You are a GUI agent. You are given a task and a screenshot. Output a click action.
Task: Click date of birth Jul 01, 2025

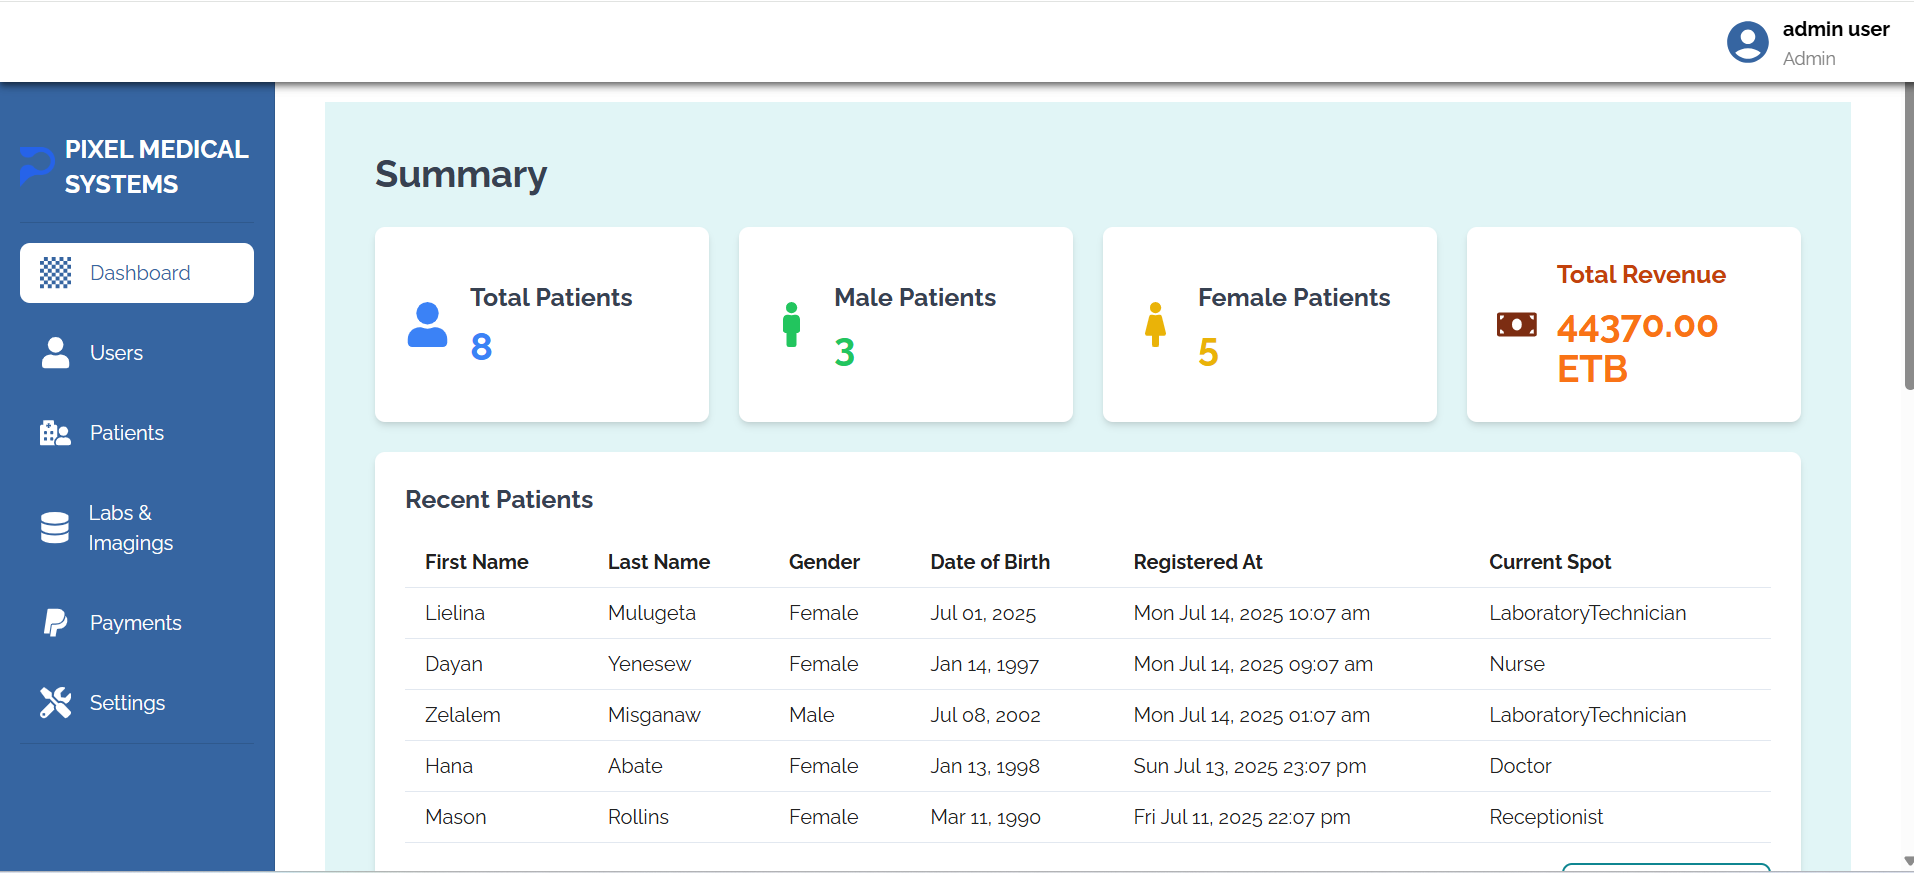[983, 613]
